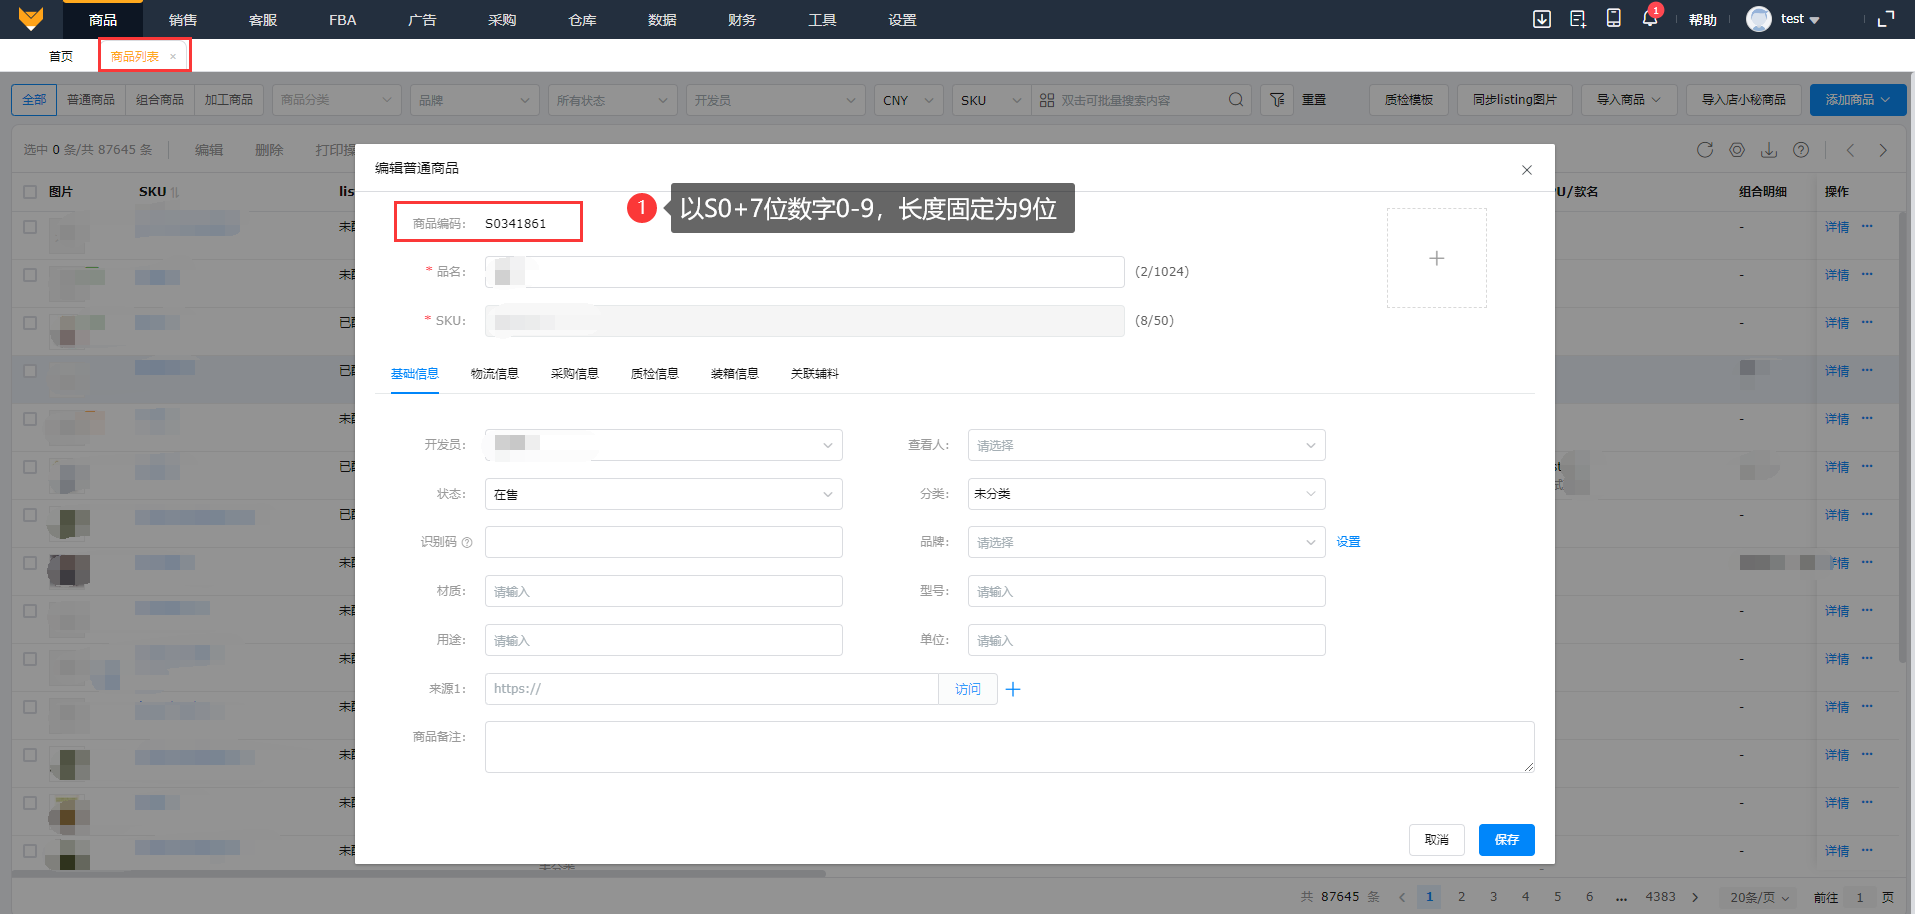The width and height of the screenshot is (1915, 914).
Task: Close the 商品列表 tab
Action: pos(173,57)
